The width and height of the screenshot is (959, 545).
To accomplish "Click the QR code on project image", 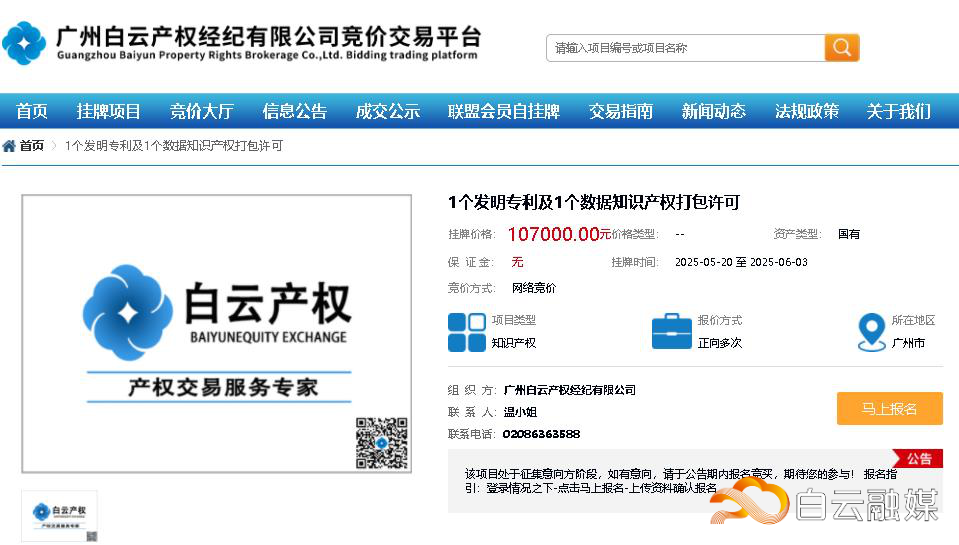I will [x=382, y=443].
